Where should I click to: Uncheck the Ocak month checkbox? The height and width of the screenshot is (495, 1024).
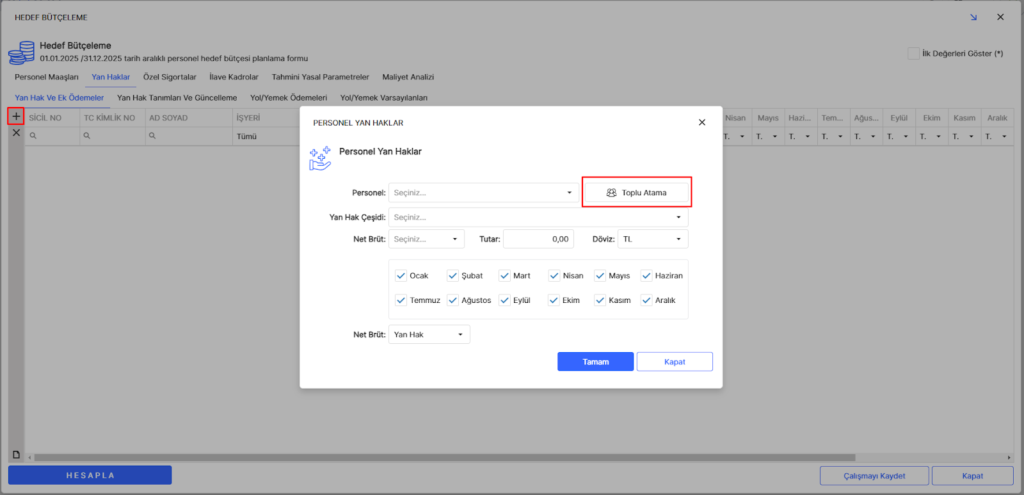pos(401,276)
